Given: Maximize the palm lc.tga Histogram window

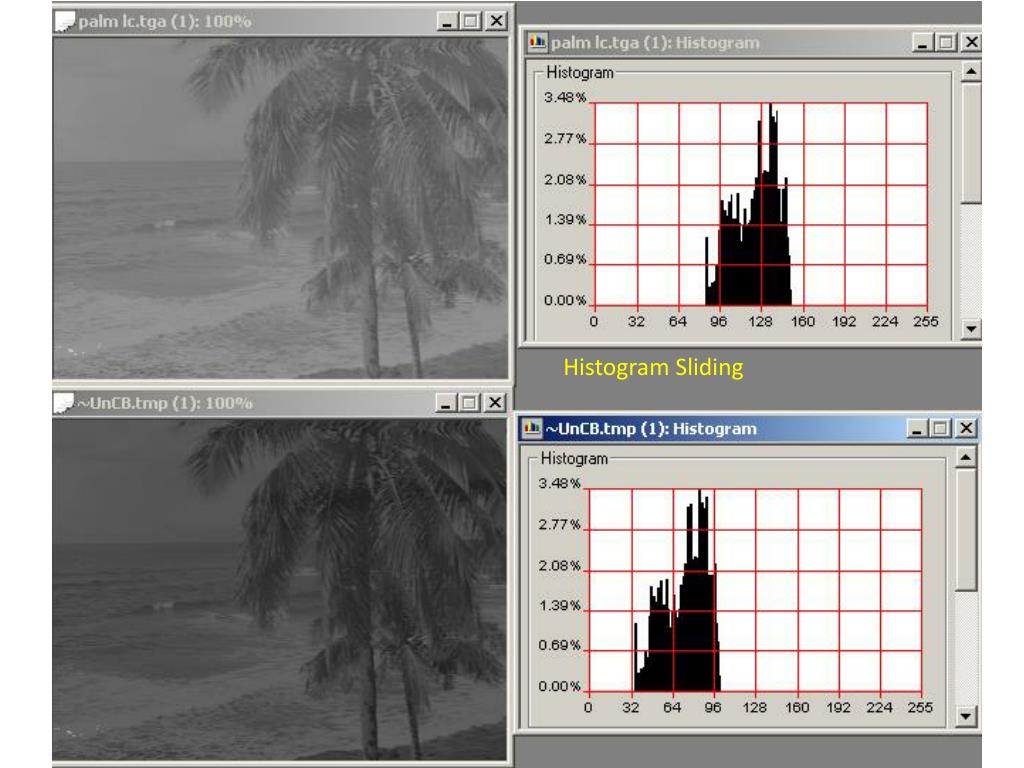Looking at the screenshot, I should [945, 42].
